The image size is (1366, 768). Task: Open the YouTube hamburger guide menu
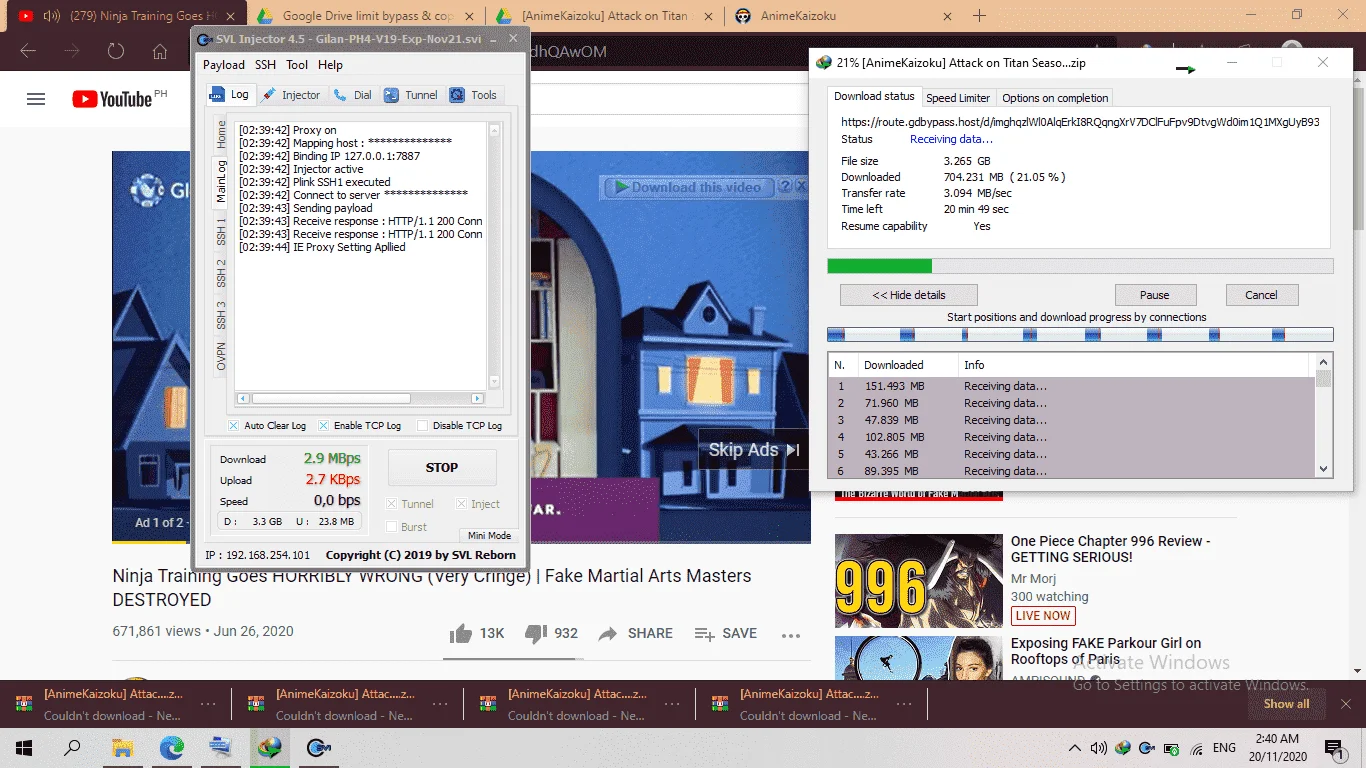coord(36,99)
